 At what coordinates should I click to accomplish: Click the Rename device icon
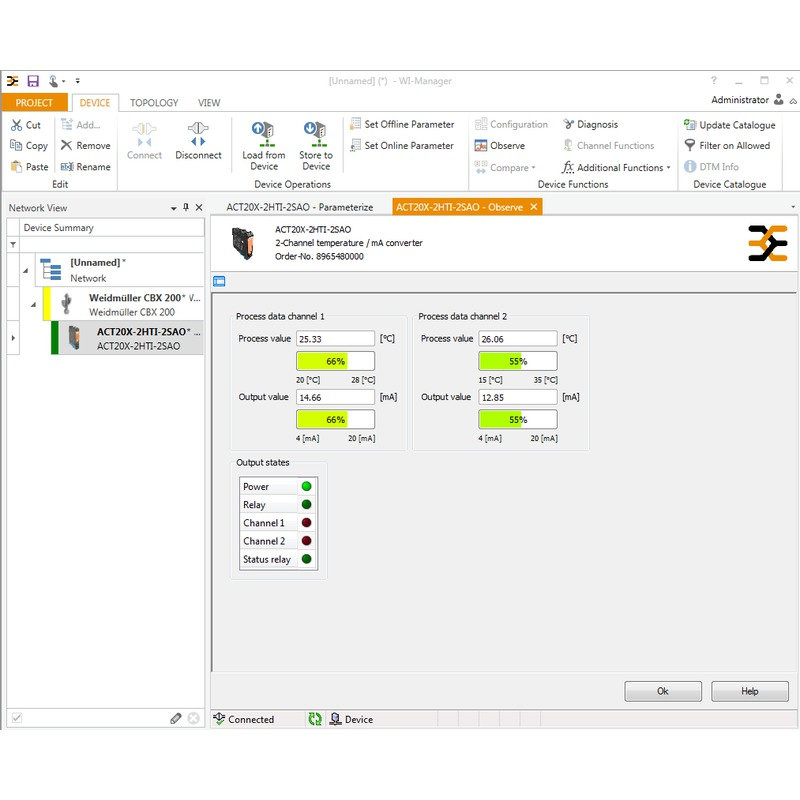(x=67, y=167)
